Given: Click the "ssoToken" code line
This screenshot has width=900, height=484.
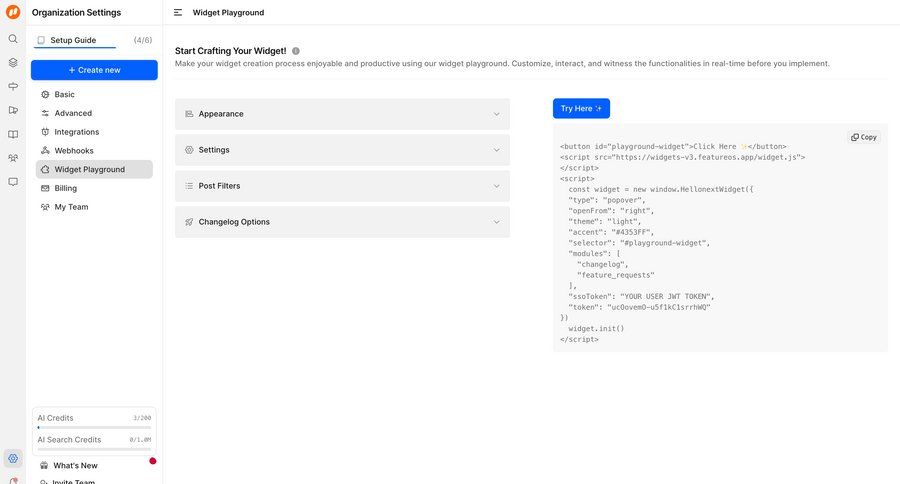Looking at the screenshot, I should pos(641,296).
